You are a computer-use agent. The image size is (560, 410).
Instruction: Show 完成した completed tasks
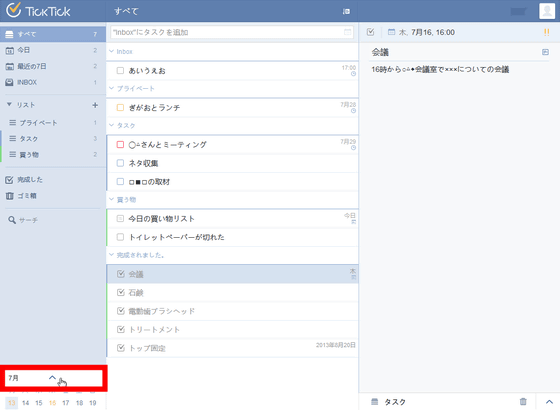click(x=53, y=180)
